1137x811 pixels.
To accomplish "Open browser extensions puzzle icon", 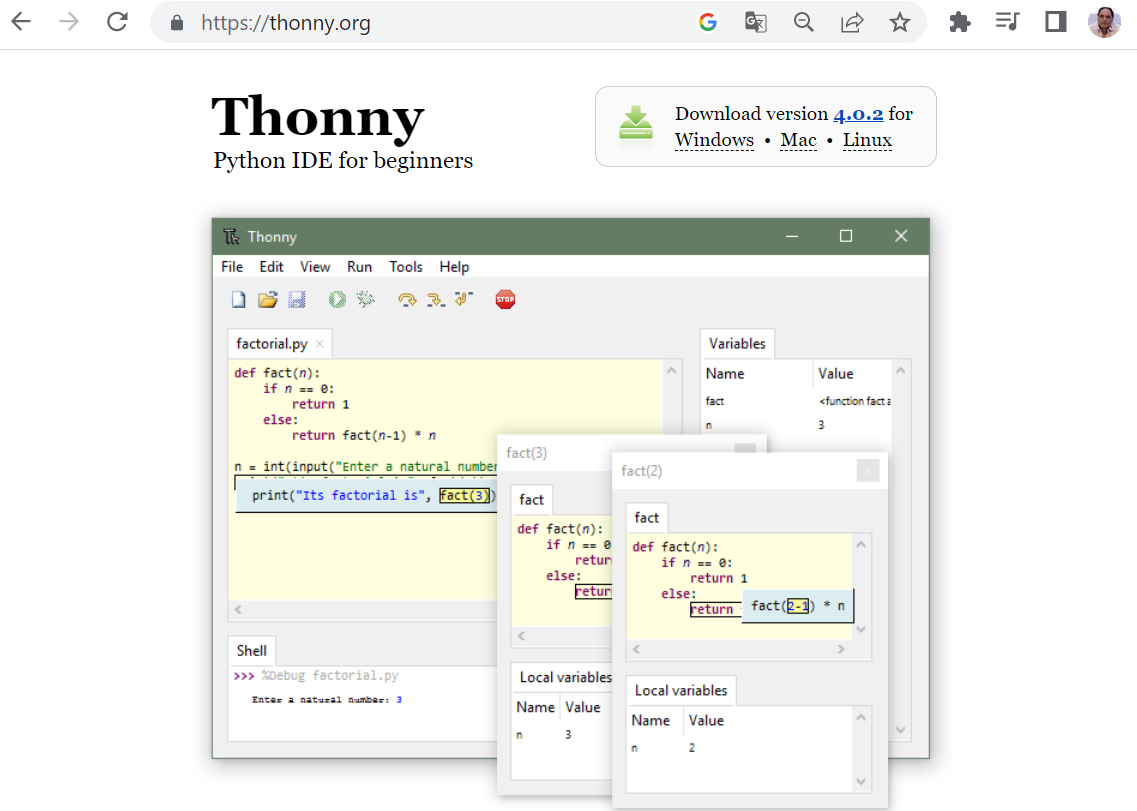I will click(x=959, y=22).
